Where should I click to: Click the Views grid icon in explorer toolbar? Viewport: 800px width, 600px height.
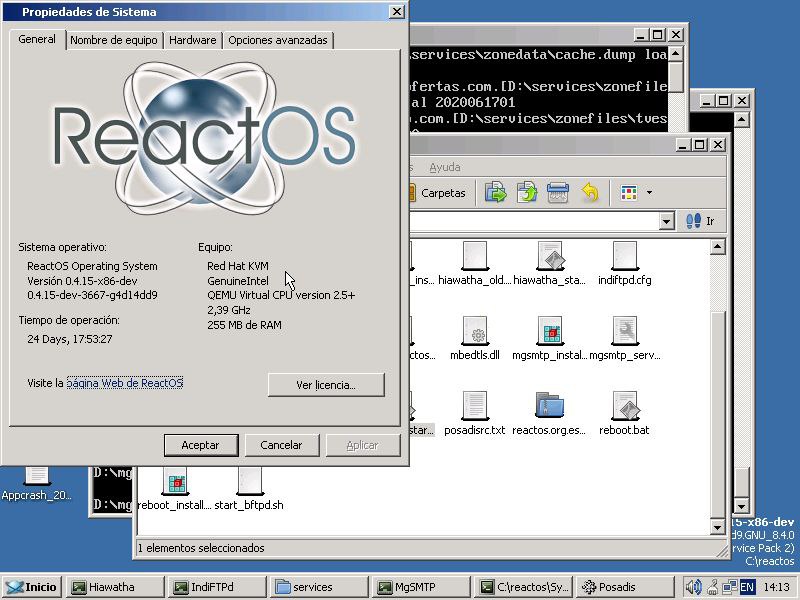[629, 193]
